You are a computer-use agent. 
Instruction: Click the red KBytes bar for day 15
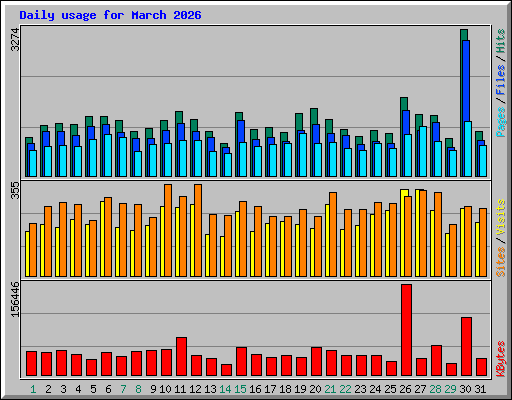[241, 362]
